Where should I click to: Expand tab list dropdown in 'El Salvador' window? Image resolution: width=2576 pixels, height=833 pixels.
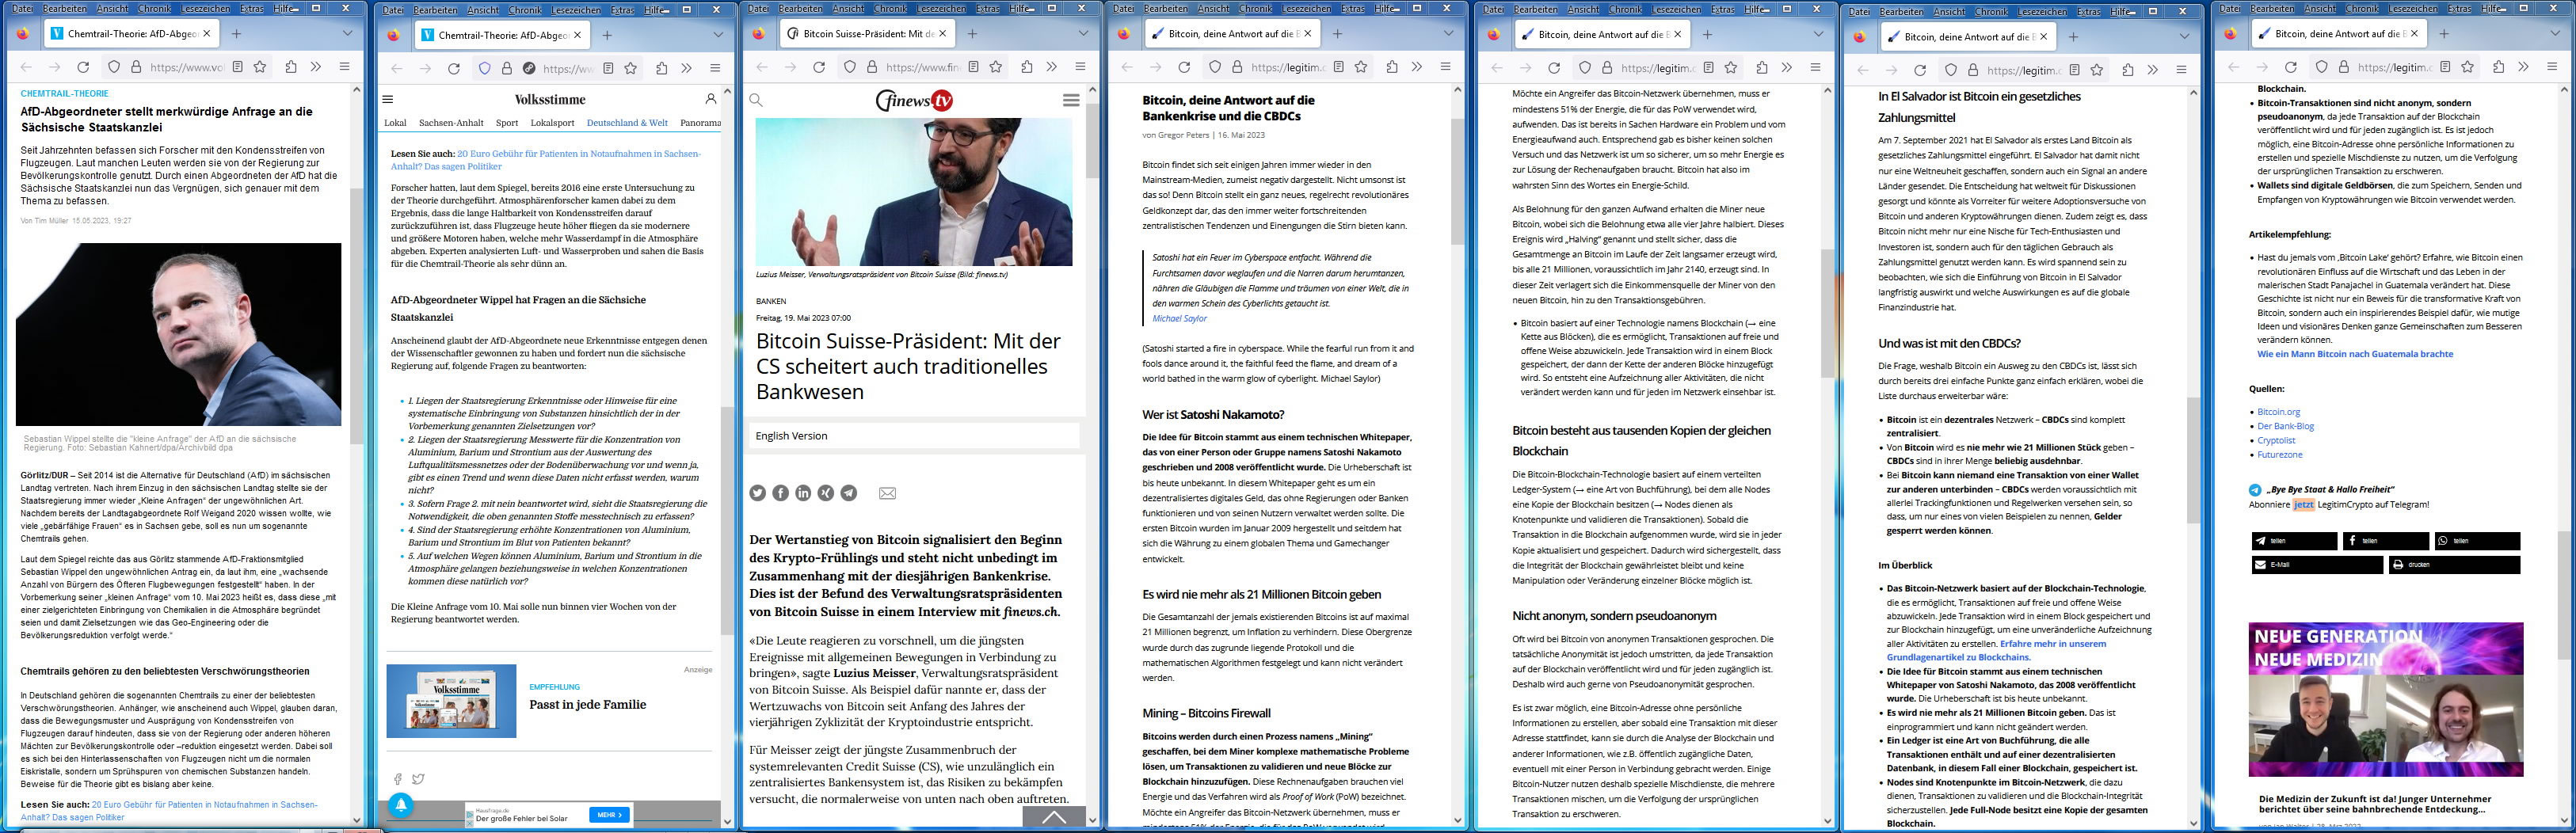click(x=2184, y=36)
